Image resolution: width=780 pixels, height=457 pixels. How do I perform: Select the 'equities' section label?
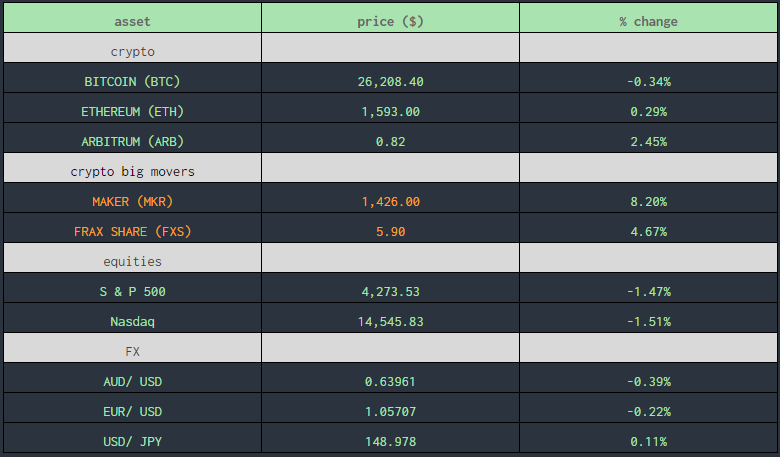[132, 262]
